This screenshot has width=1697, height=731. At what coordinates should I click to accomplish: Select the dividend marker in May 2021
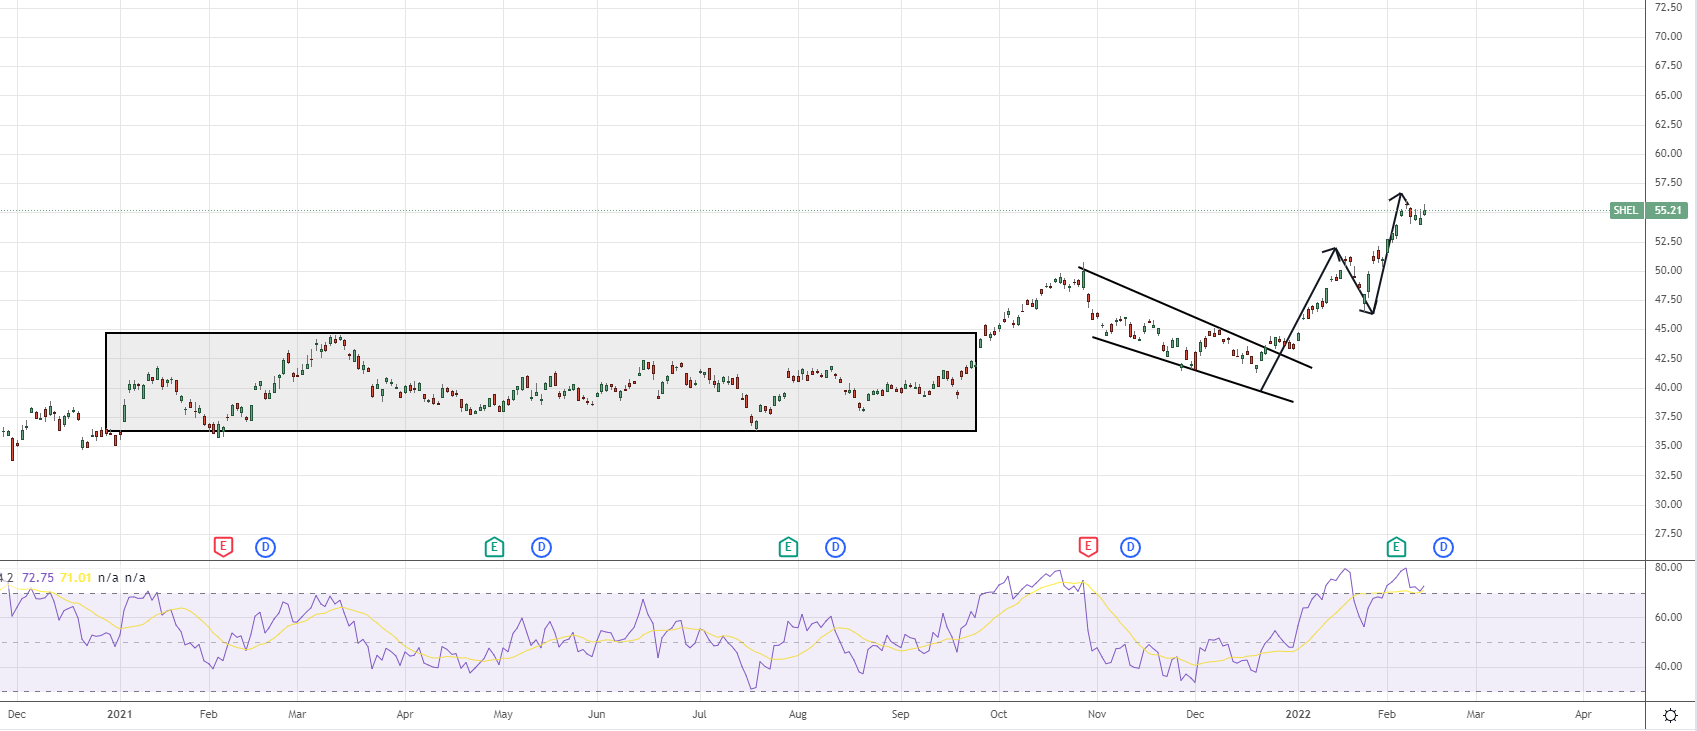541,547
